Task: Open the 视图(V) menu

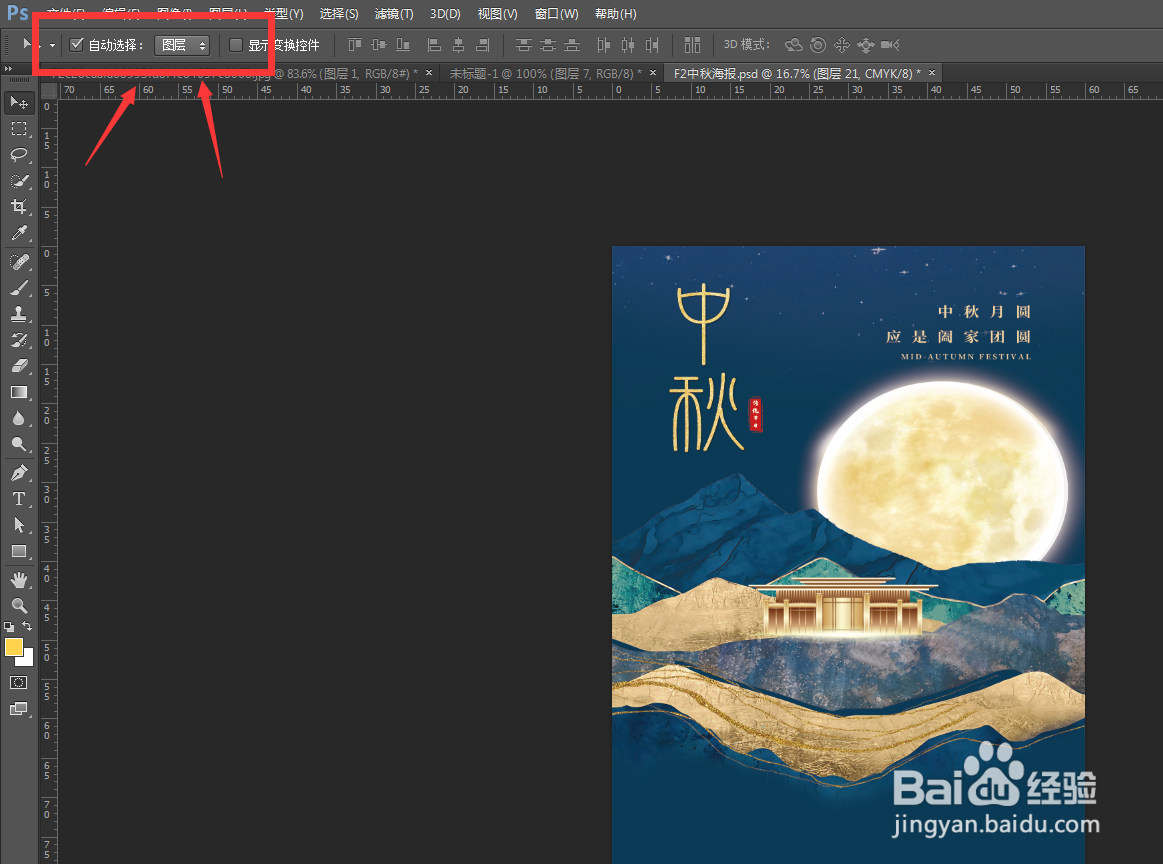Action: (498, 14)
